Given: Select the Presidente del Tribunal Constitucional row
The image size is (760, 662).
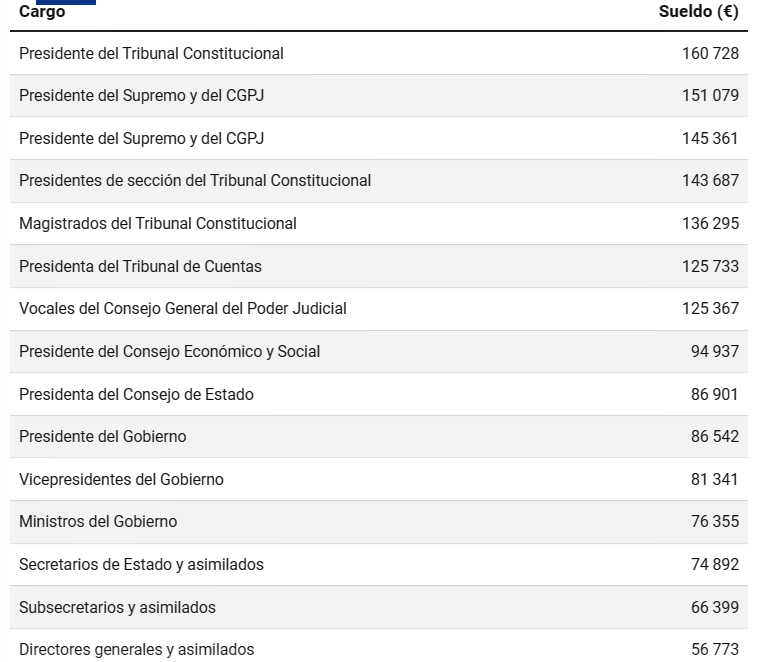Looking at the screenshot, I should (x=379, y=53).
